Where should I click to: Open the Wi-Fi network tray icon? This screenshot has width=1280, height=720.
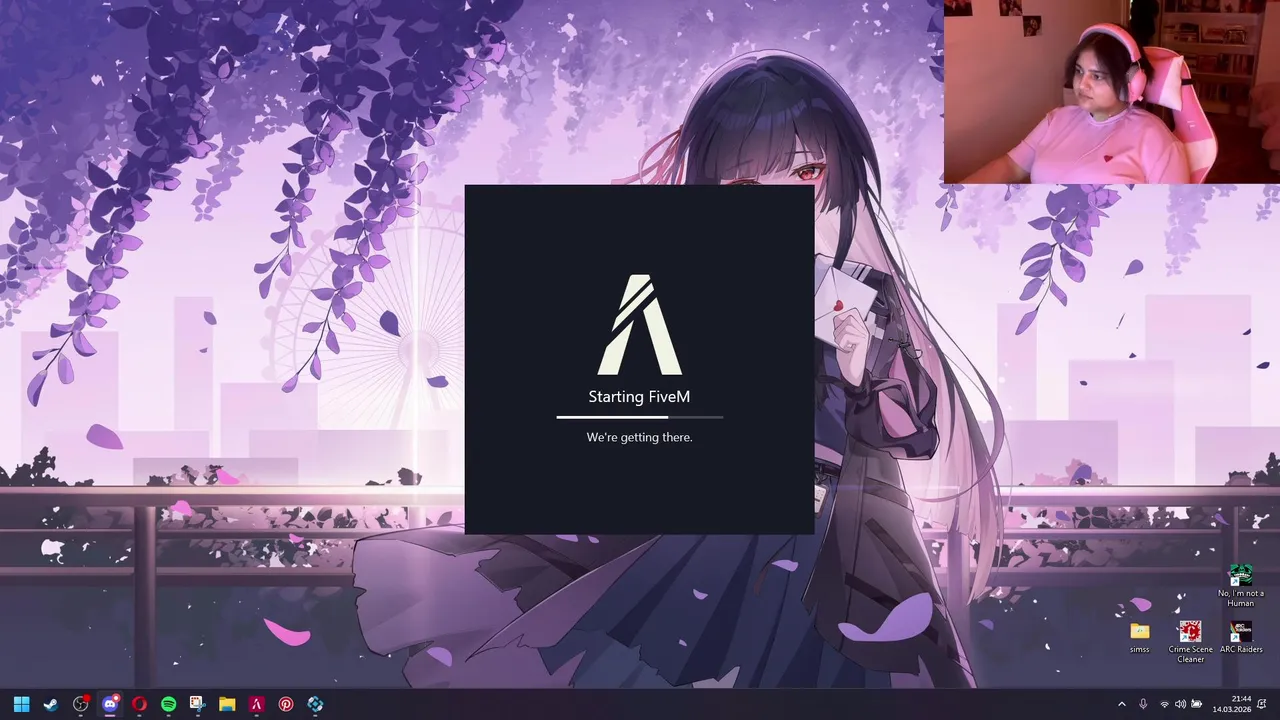[x=1164, y=704]
